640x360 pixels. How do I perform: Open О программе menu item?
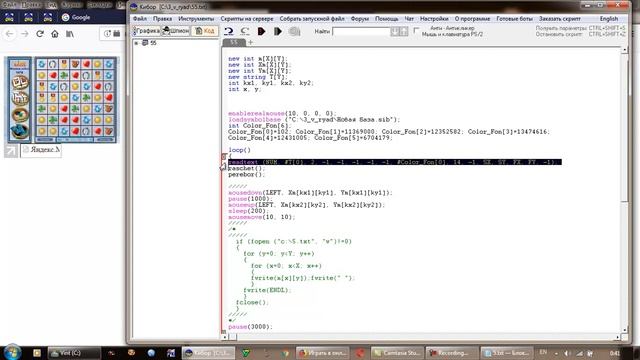tap(472, 19)
